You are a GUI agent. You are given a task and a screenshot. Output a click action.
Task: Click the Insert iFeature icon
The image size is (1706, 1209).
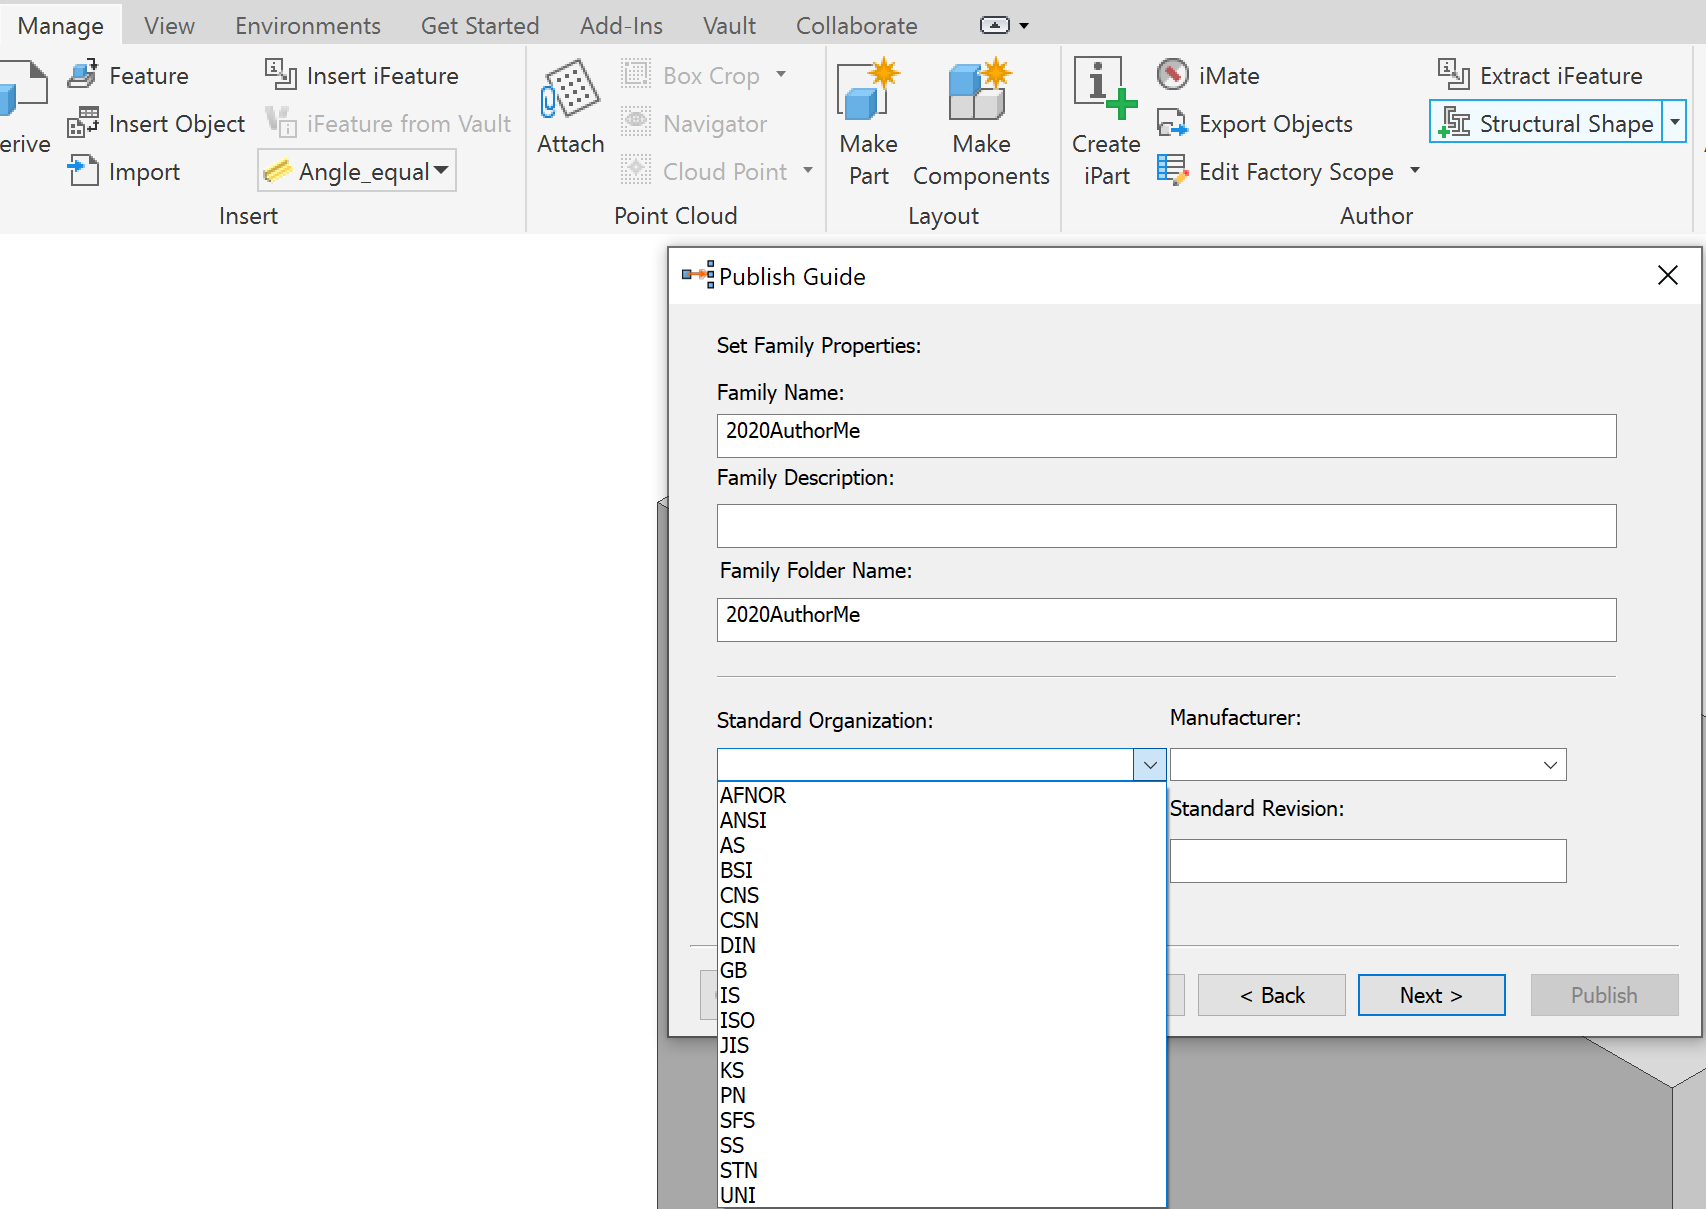pos(281,74)
